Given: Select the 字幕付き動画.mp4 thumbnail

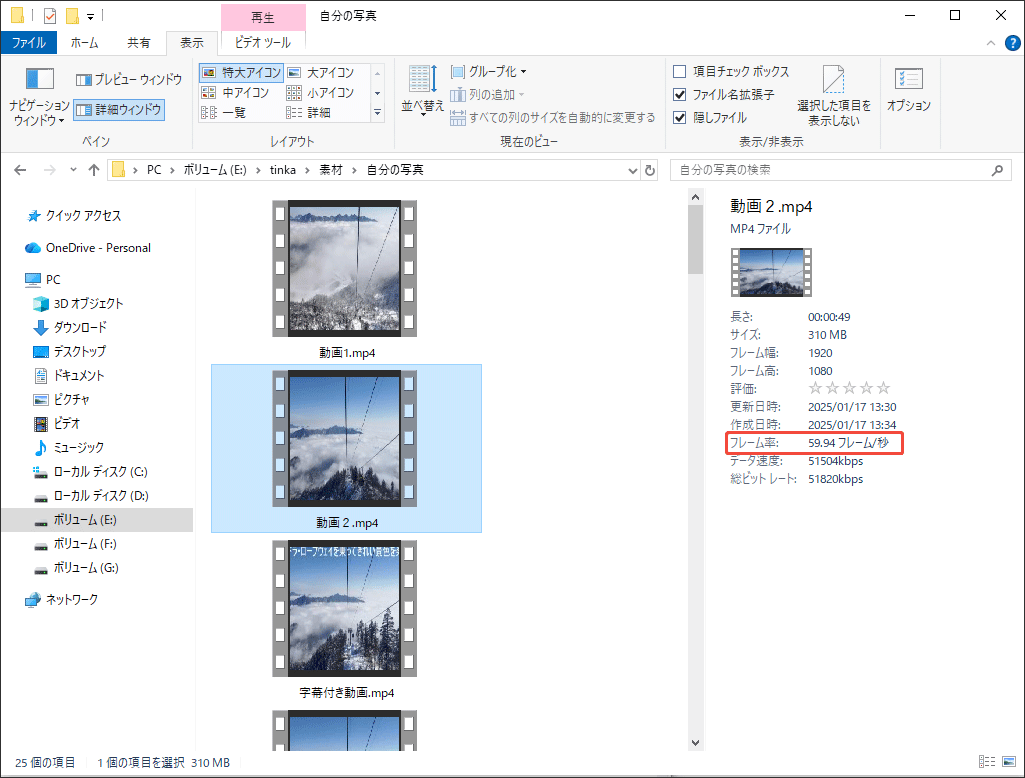Looking at the screenshot, I should pyautogui.click(x=344, y=608).
